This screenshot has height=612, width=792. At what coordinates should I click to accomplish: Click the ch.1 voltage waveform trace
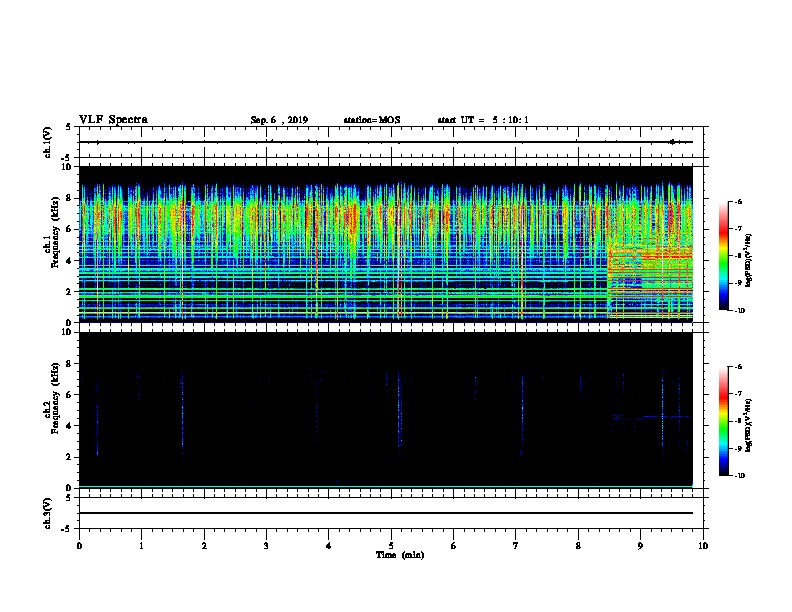pos(386,142)
